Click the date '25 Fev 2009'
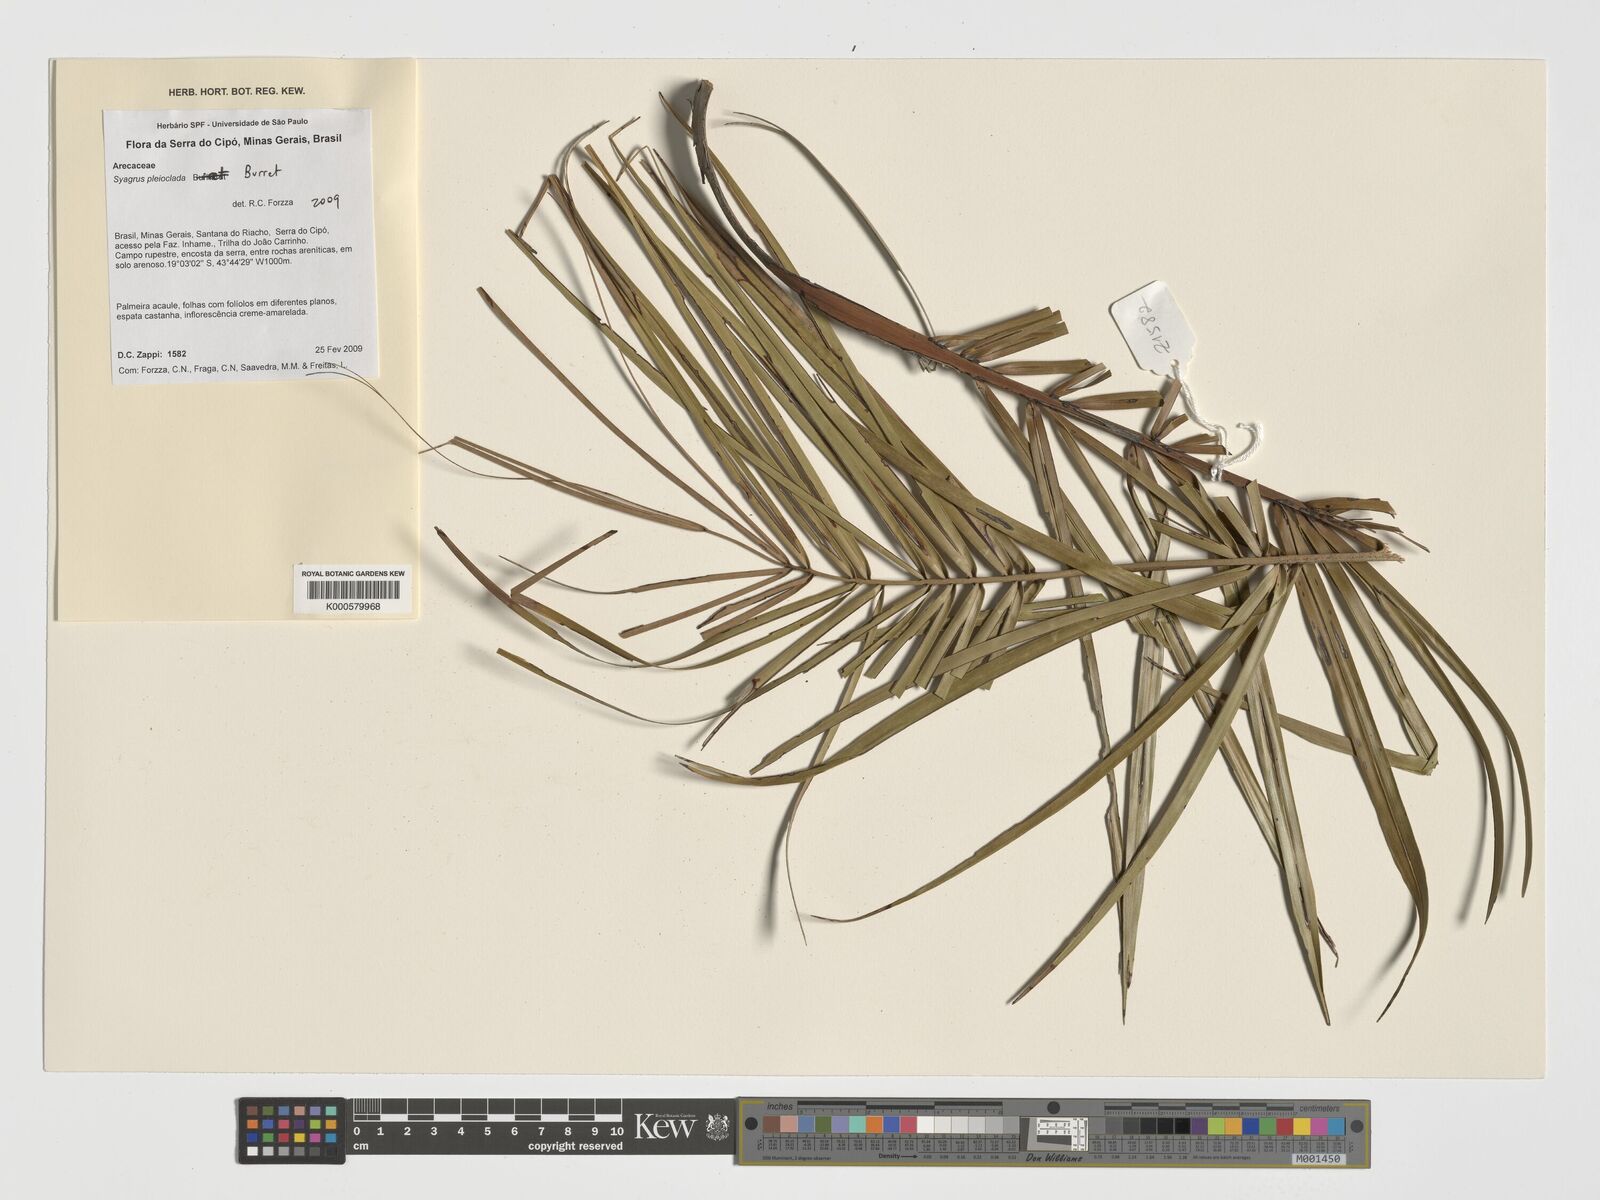The image size is (1600, 1200). 338,350
